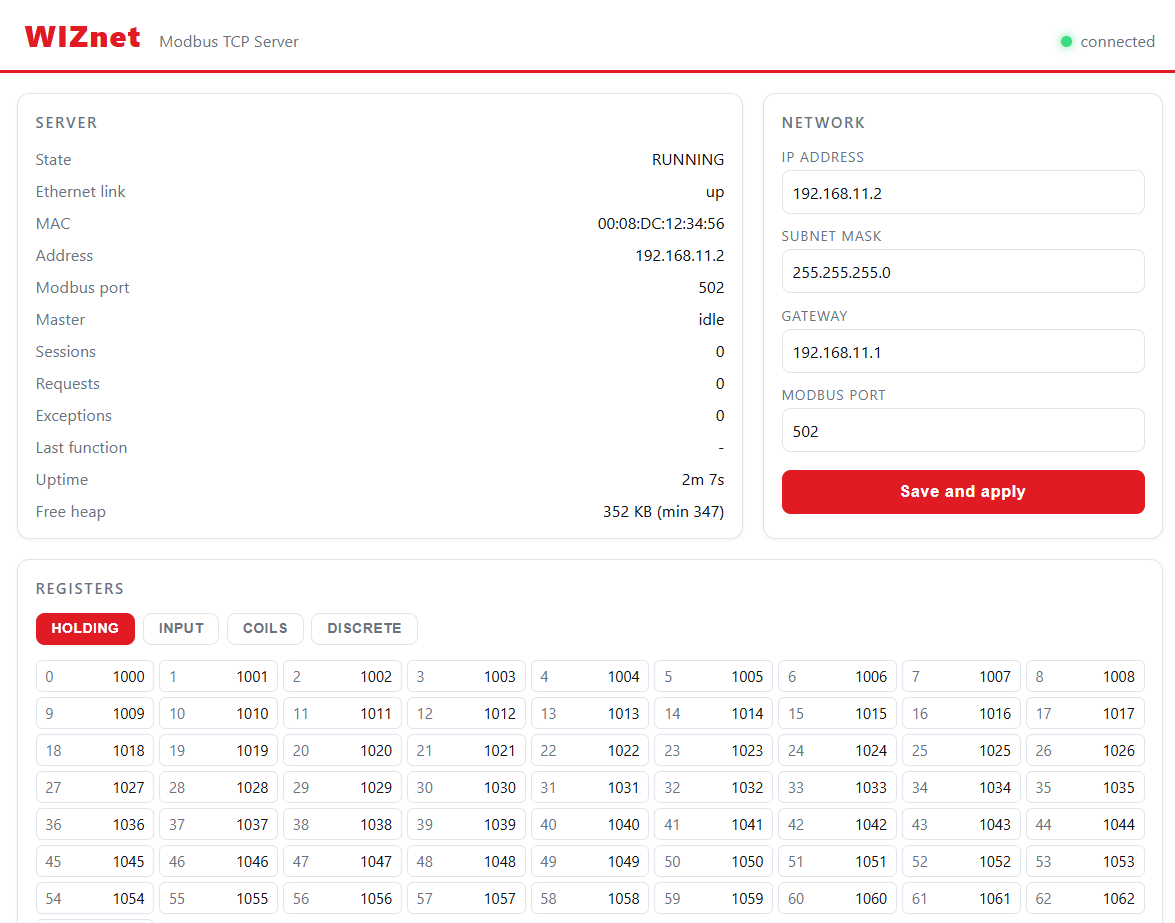Switch to the INPUT registers tab
The width and height of the screenshot is (1175, 923).
(x=181, y=629)
